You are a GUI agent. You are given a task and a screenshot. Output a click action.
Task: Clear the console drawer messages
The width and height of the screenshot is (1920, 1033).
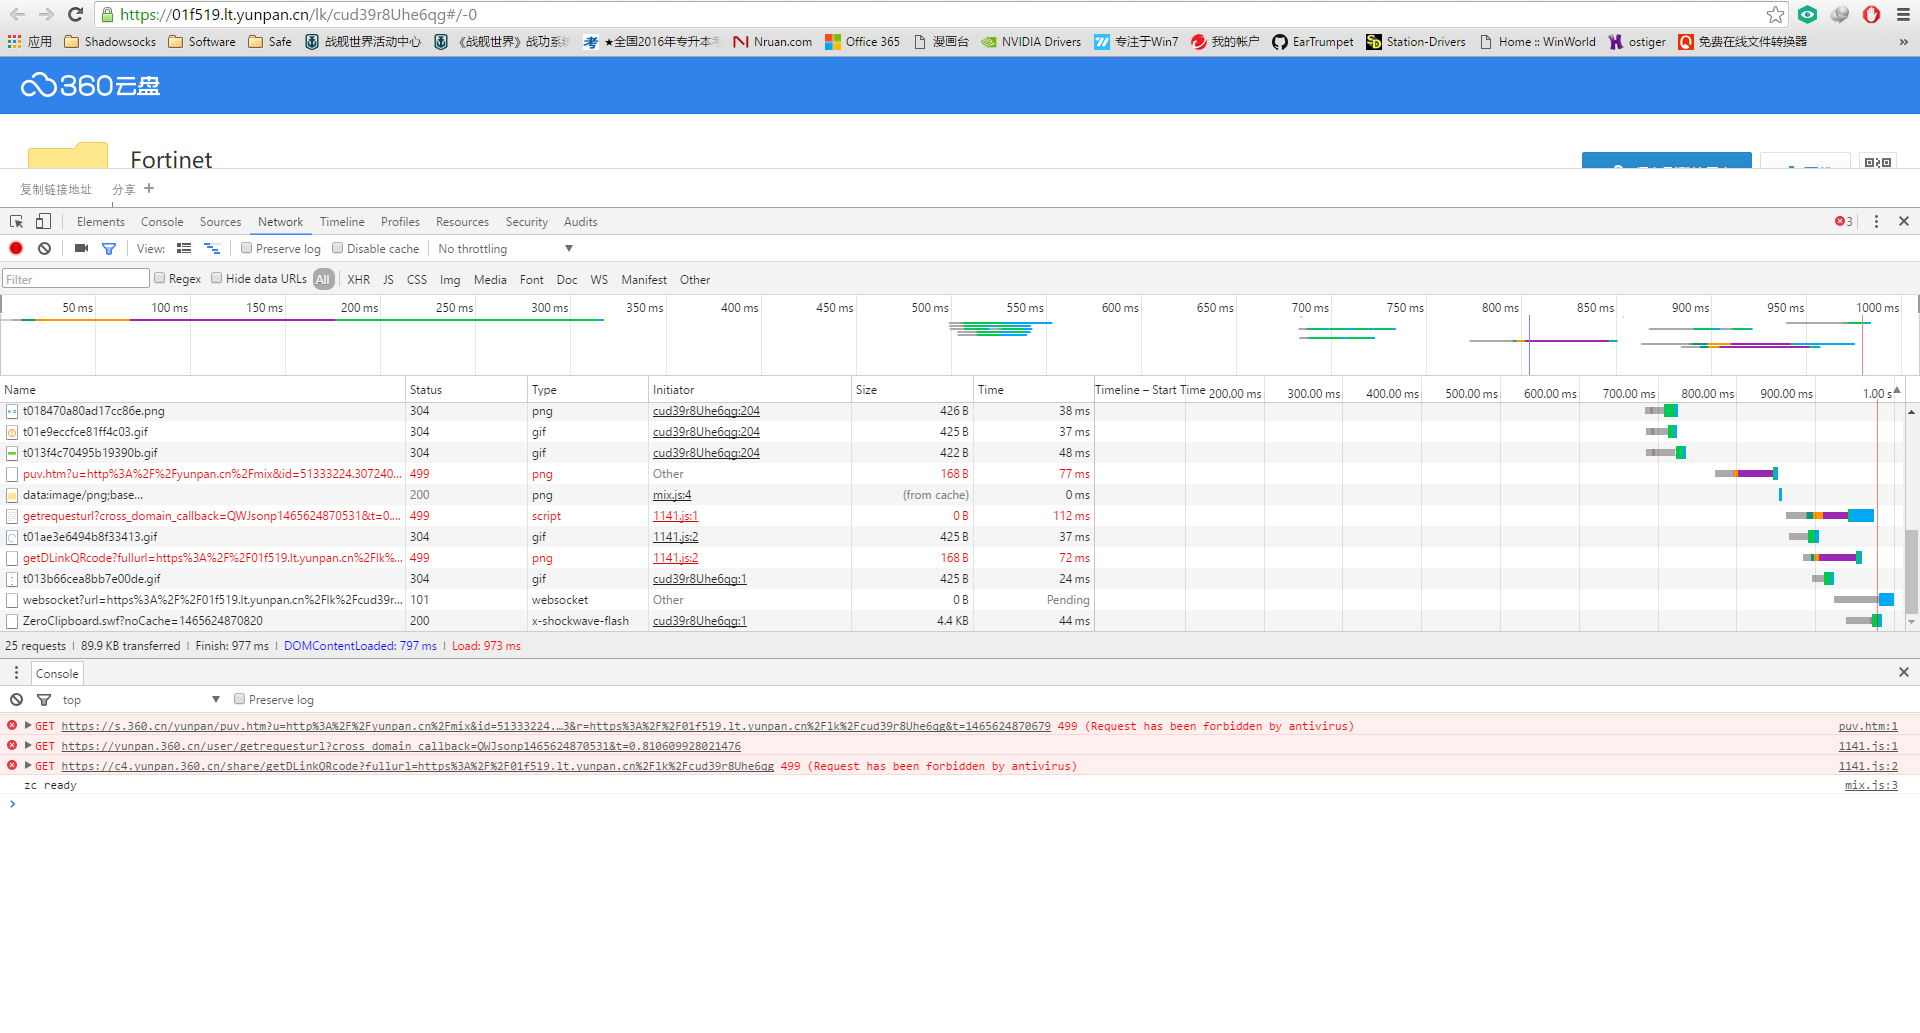(17, 700)
